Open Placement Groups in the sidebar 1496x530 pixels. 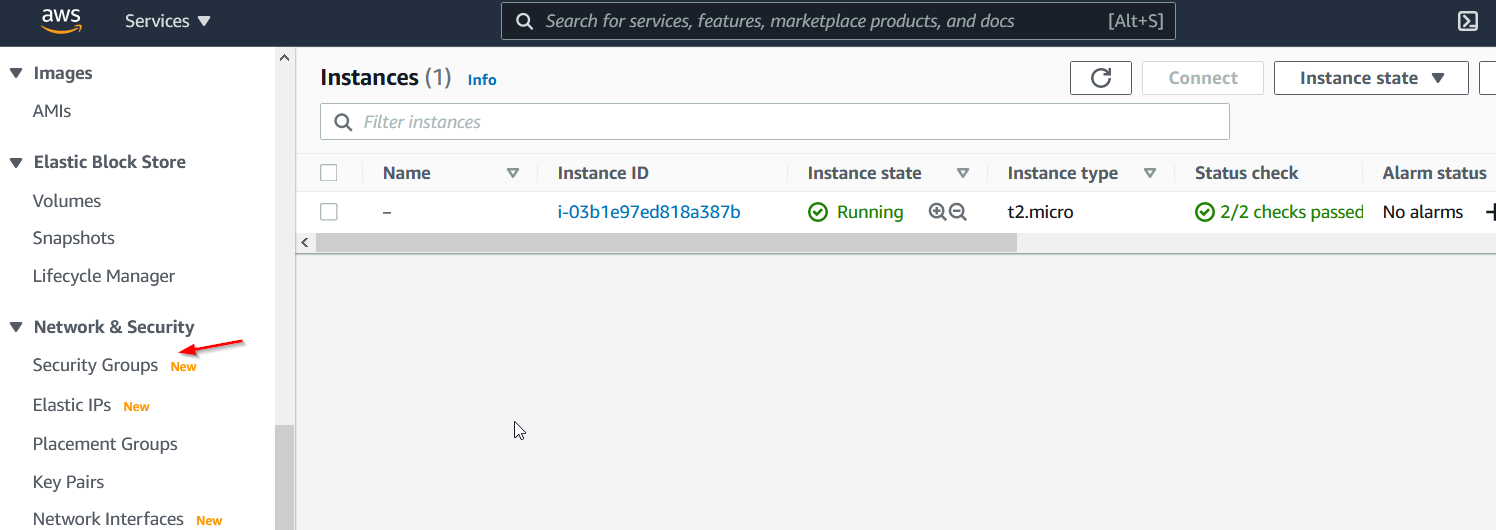coord(105,444)
